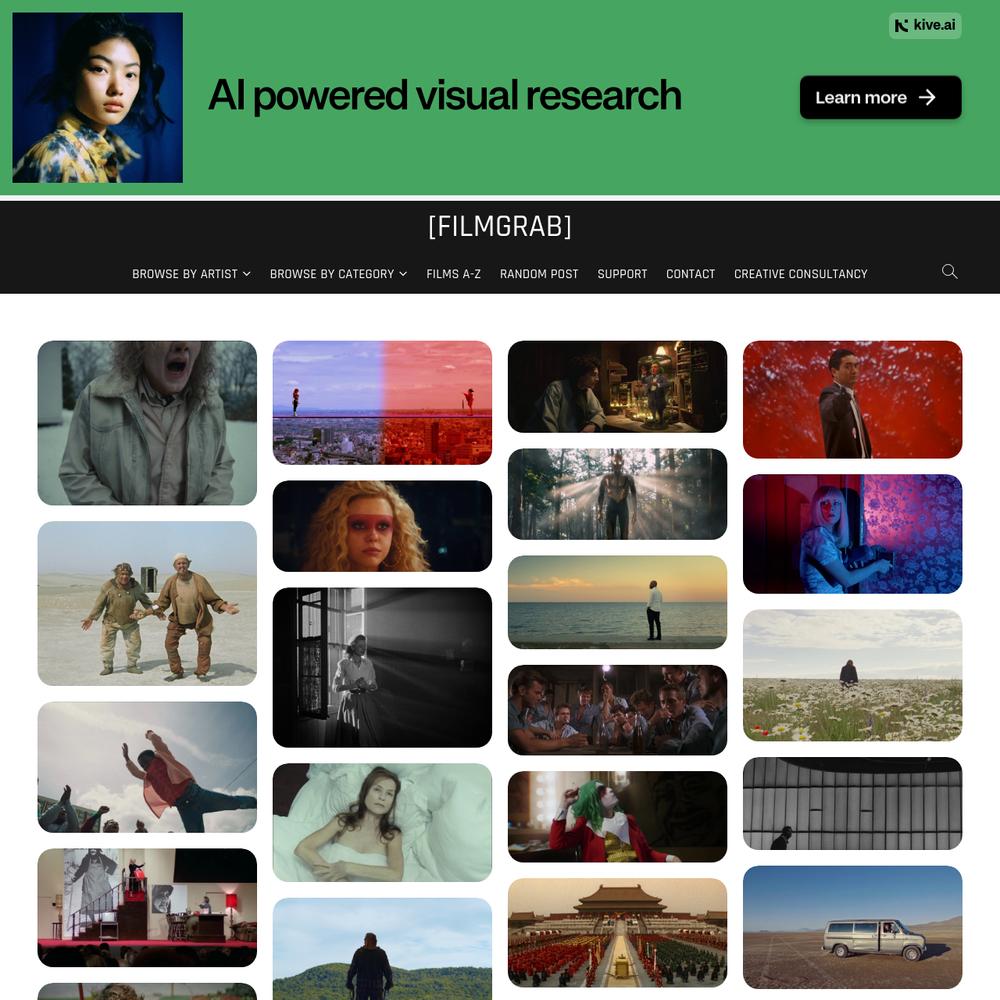Expand the Browse by Artist menu

(x=191, y=274)
